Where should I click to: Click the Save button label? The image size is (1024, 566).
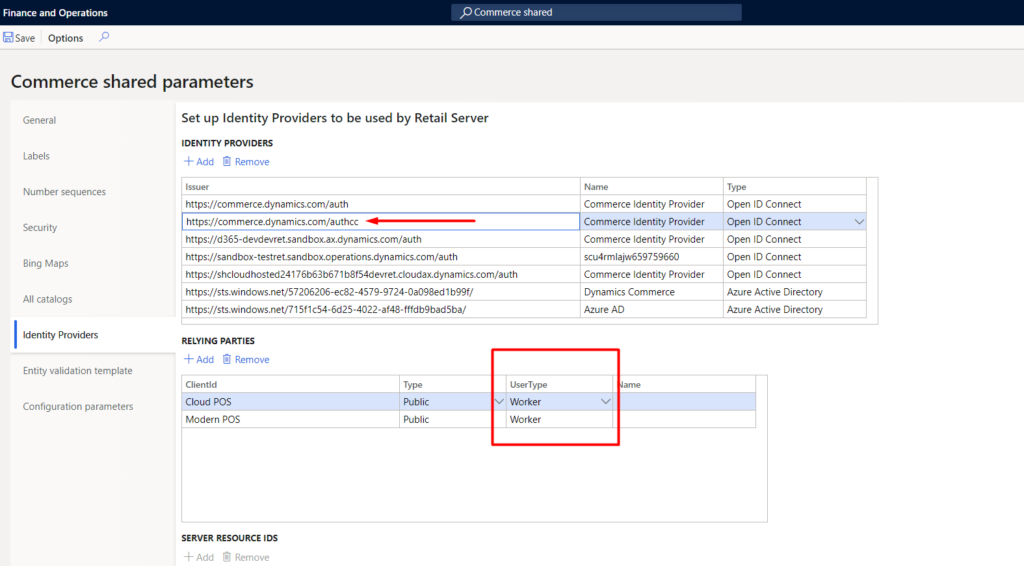click(25, 38)
